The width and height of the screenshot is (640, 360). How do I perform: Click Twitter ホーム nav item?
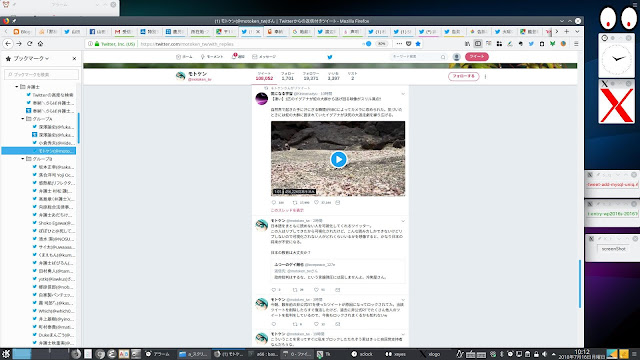pyautogui.click(x=184, y=57)
